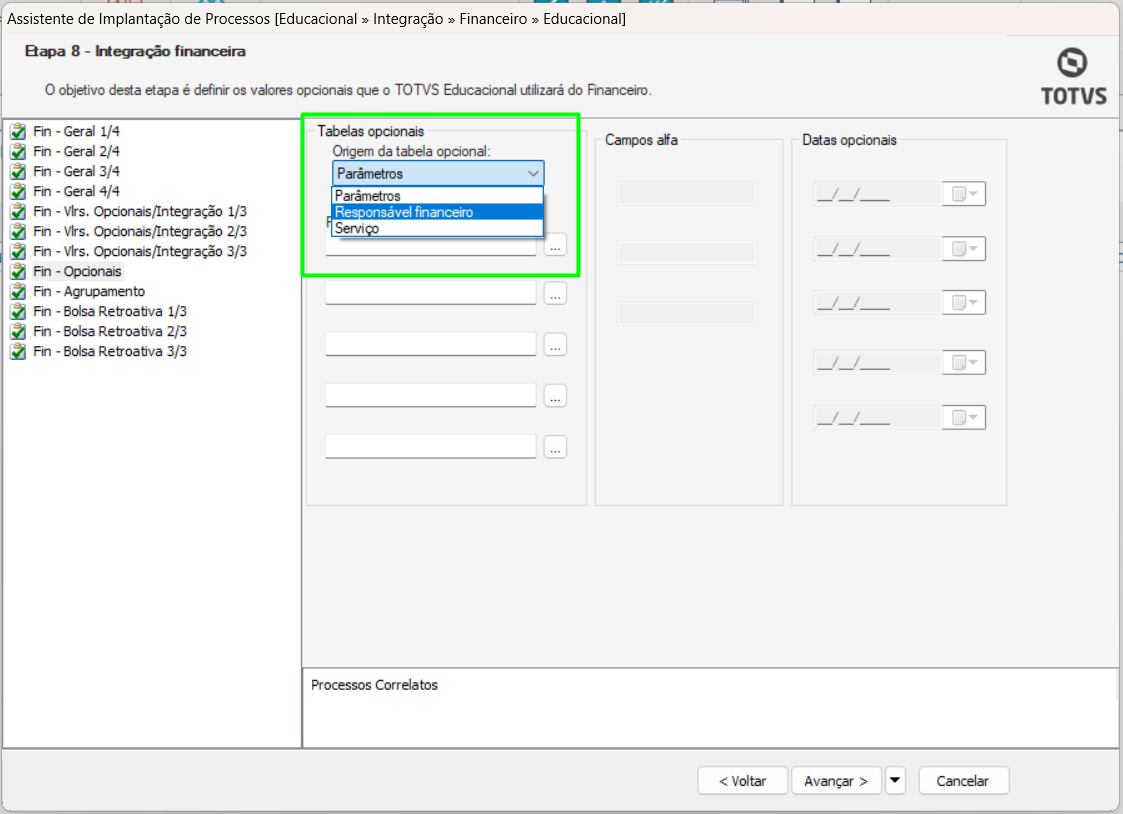Click the fourth optional date field
The height and width of the screenshot is (814, 1123).
[878, 362]
